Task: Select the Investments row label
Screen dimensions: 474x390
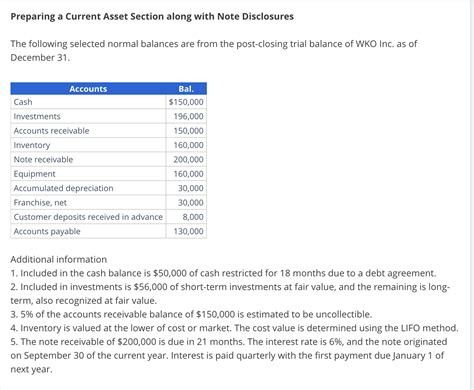Action: tap(37, 116)
